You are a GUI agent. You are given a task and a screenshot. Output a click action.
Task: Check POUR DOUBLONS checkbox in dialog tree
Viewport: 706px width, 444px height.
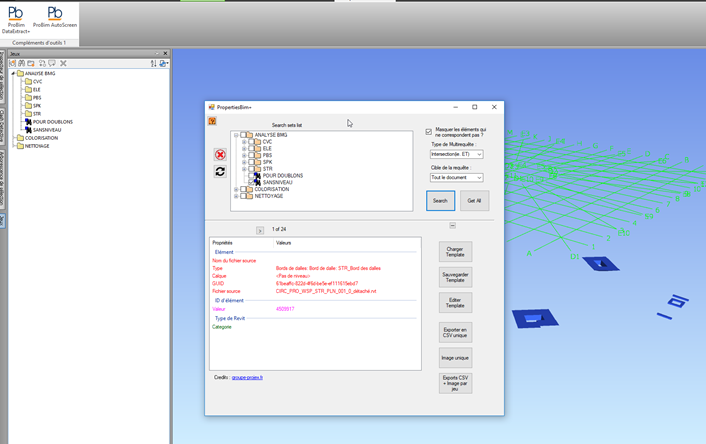coord(251,176)
